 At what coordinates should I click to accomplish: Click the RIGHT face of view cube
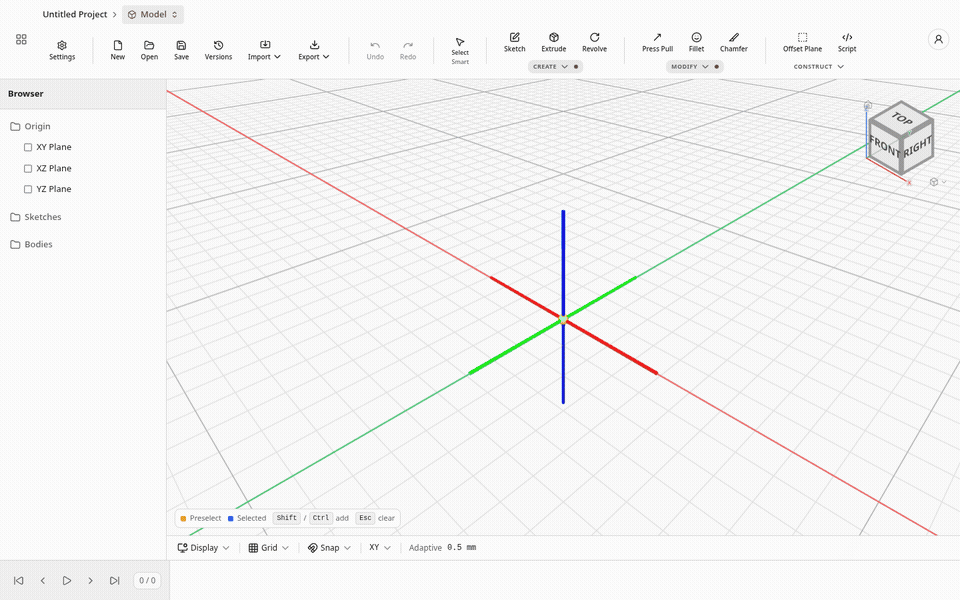917,147
